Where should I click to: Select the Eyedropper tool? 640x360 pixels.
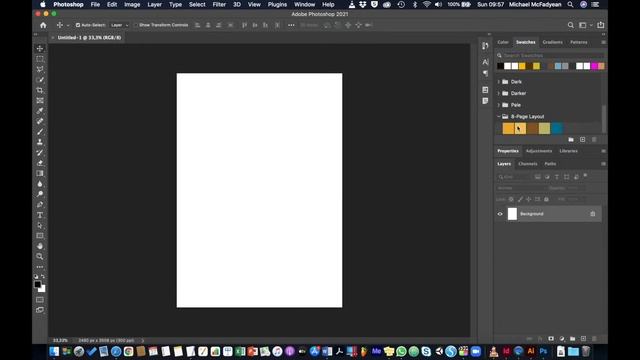(x=40, y=111)
